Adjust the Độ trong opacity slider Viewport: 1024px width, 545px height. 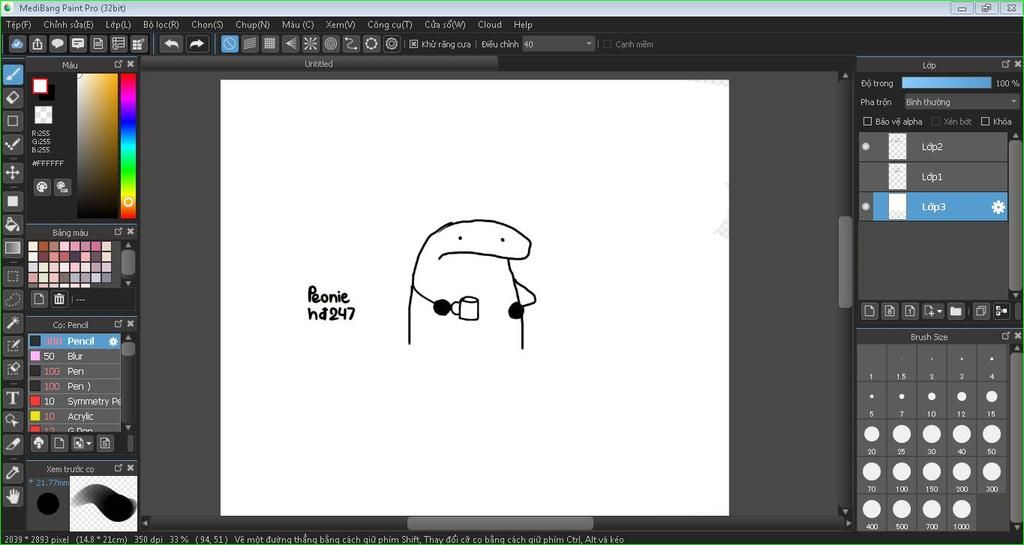(x=946, y=83)
